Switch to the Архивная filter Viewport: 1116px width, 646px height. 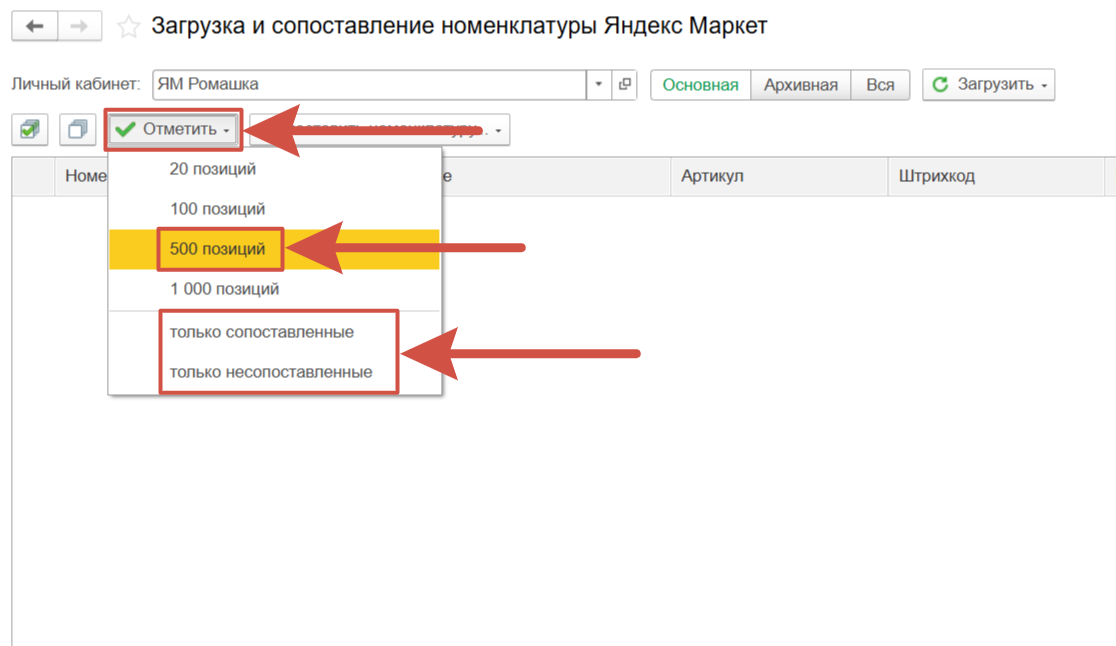click(800, 85)
